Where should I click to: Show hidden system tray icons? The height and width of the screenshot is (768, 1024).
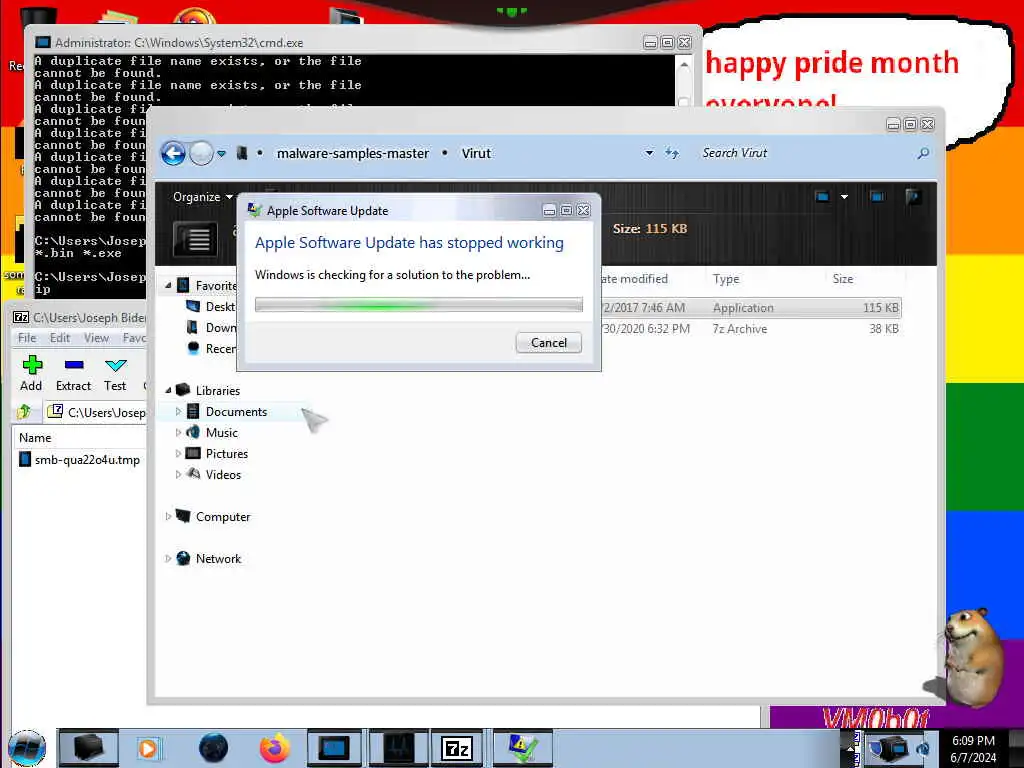850,748
